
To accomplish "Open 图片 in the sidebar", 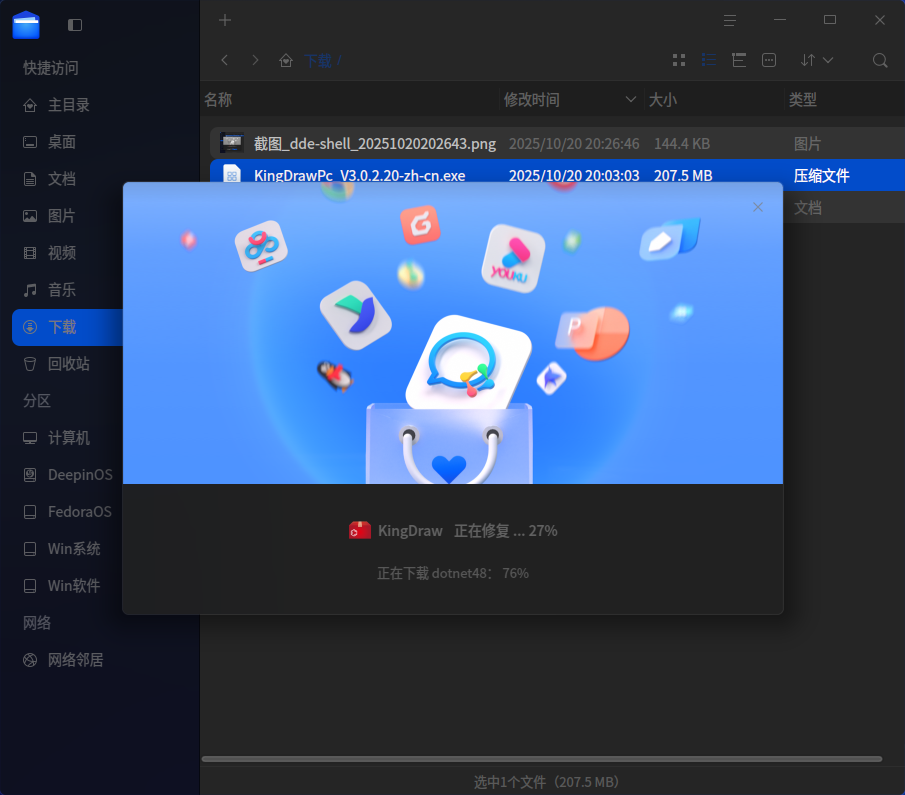I will pos(62,216).
